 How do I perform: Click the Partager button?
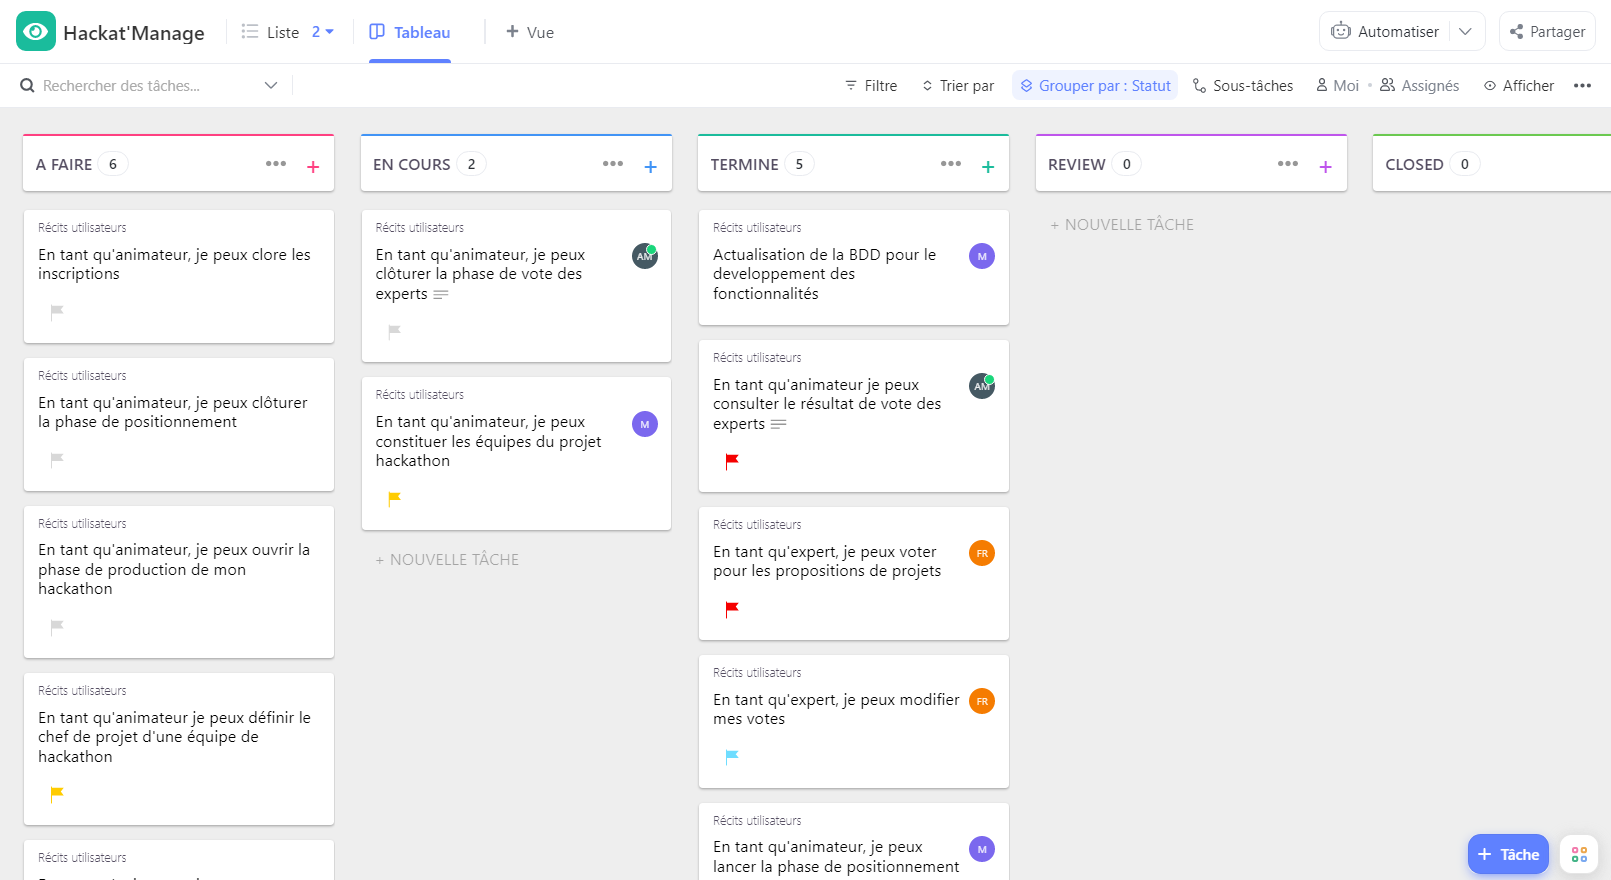tap(1547, 32)
